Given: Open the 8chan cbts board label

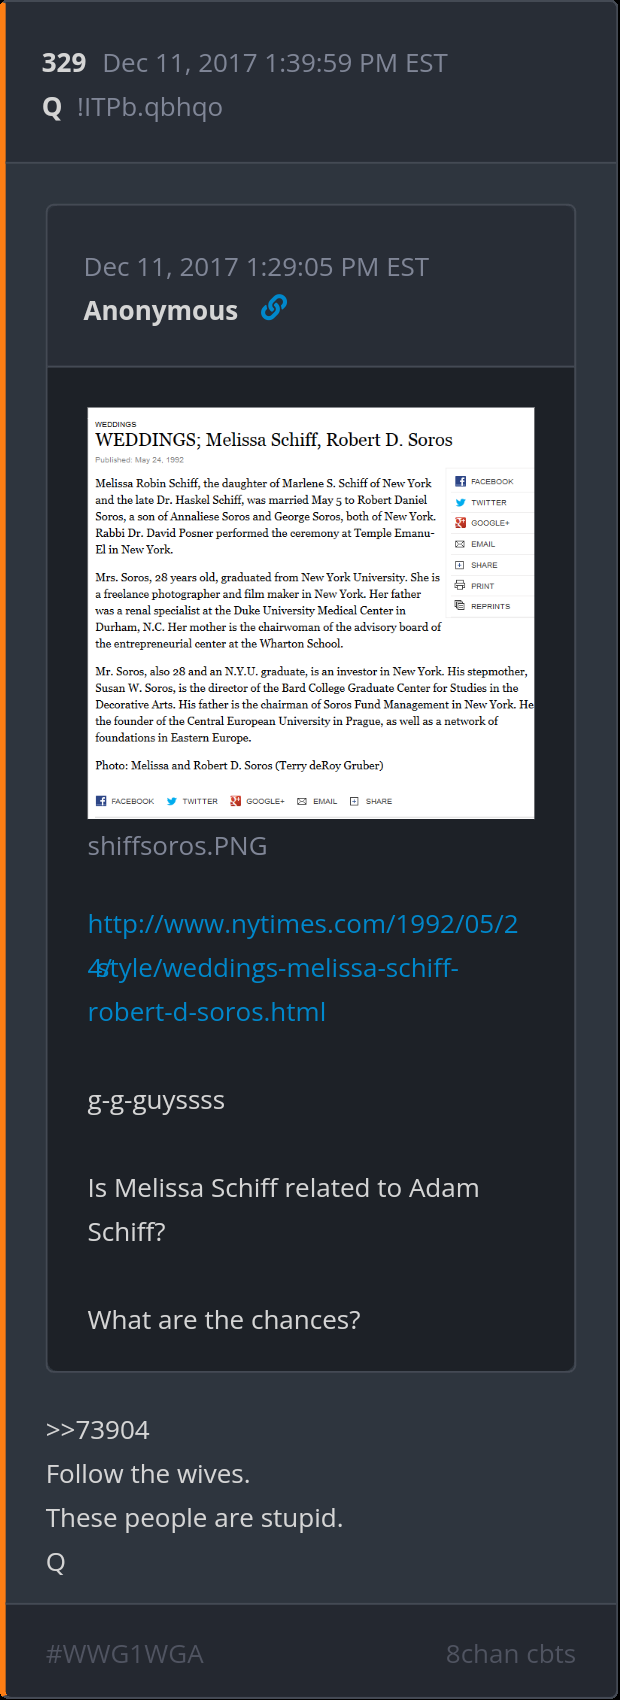Looking at the screenshot, I should click(510, 1654).
